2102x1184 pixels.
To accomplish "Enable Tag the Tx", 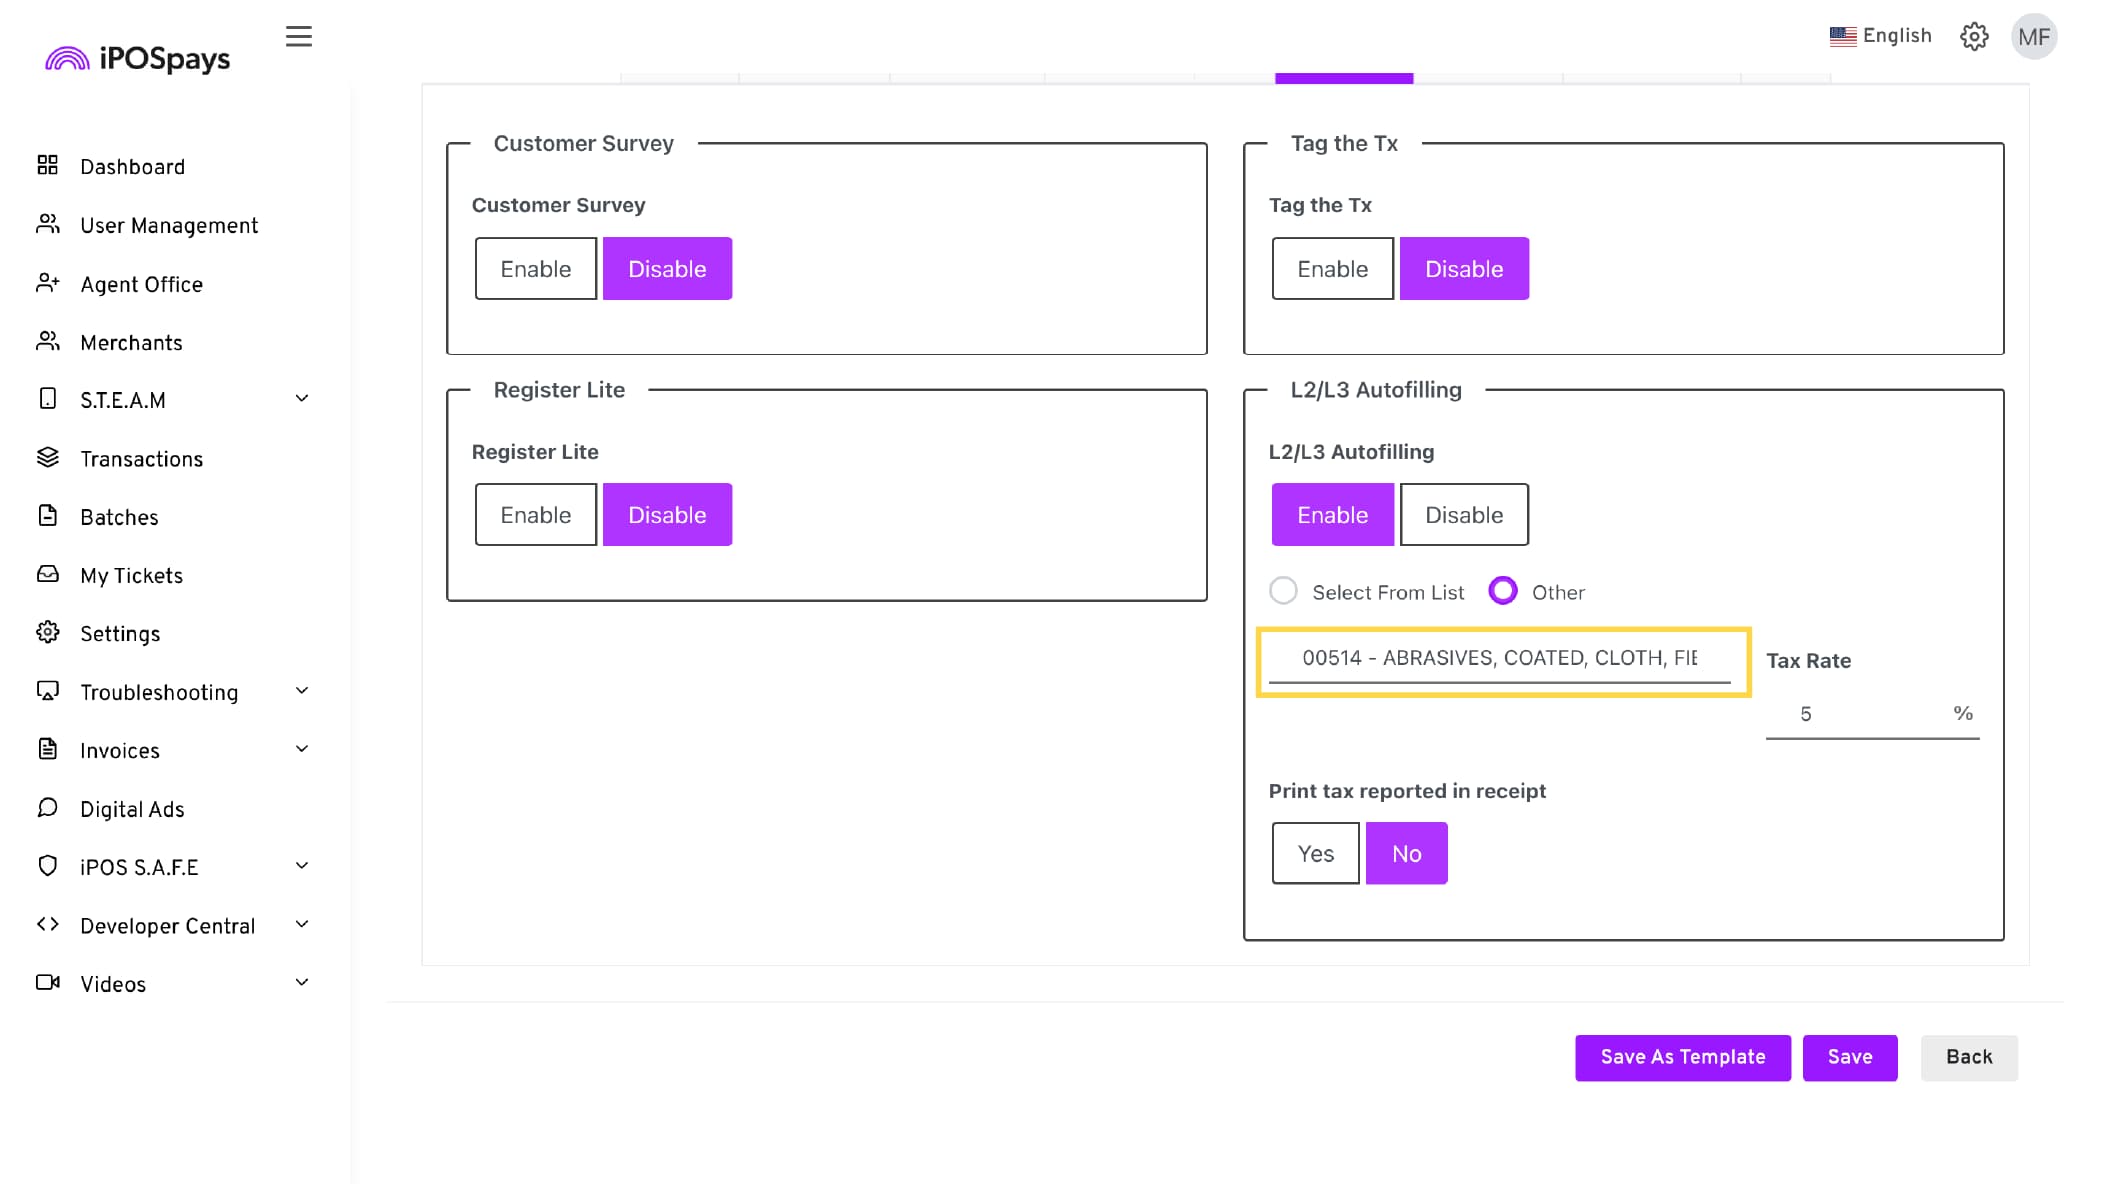I will point(1332,269).
